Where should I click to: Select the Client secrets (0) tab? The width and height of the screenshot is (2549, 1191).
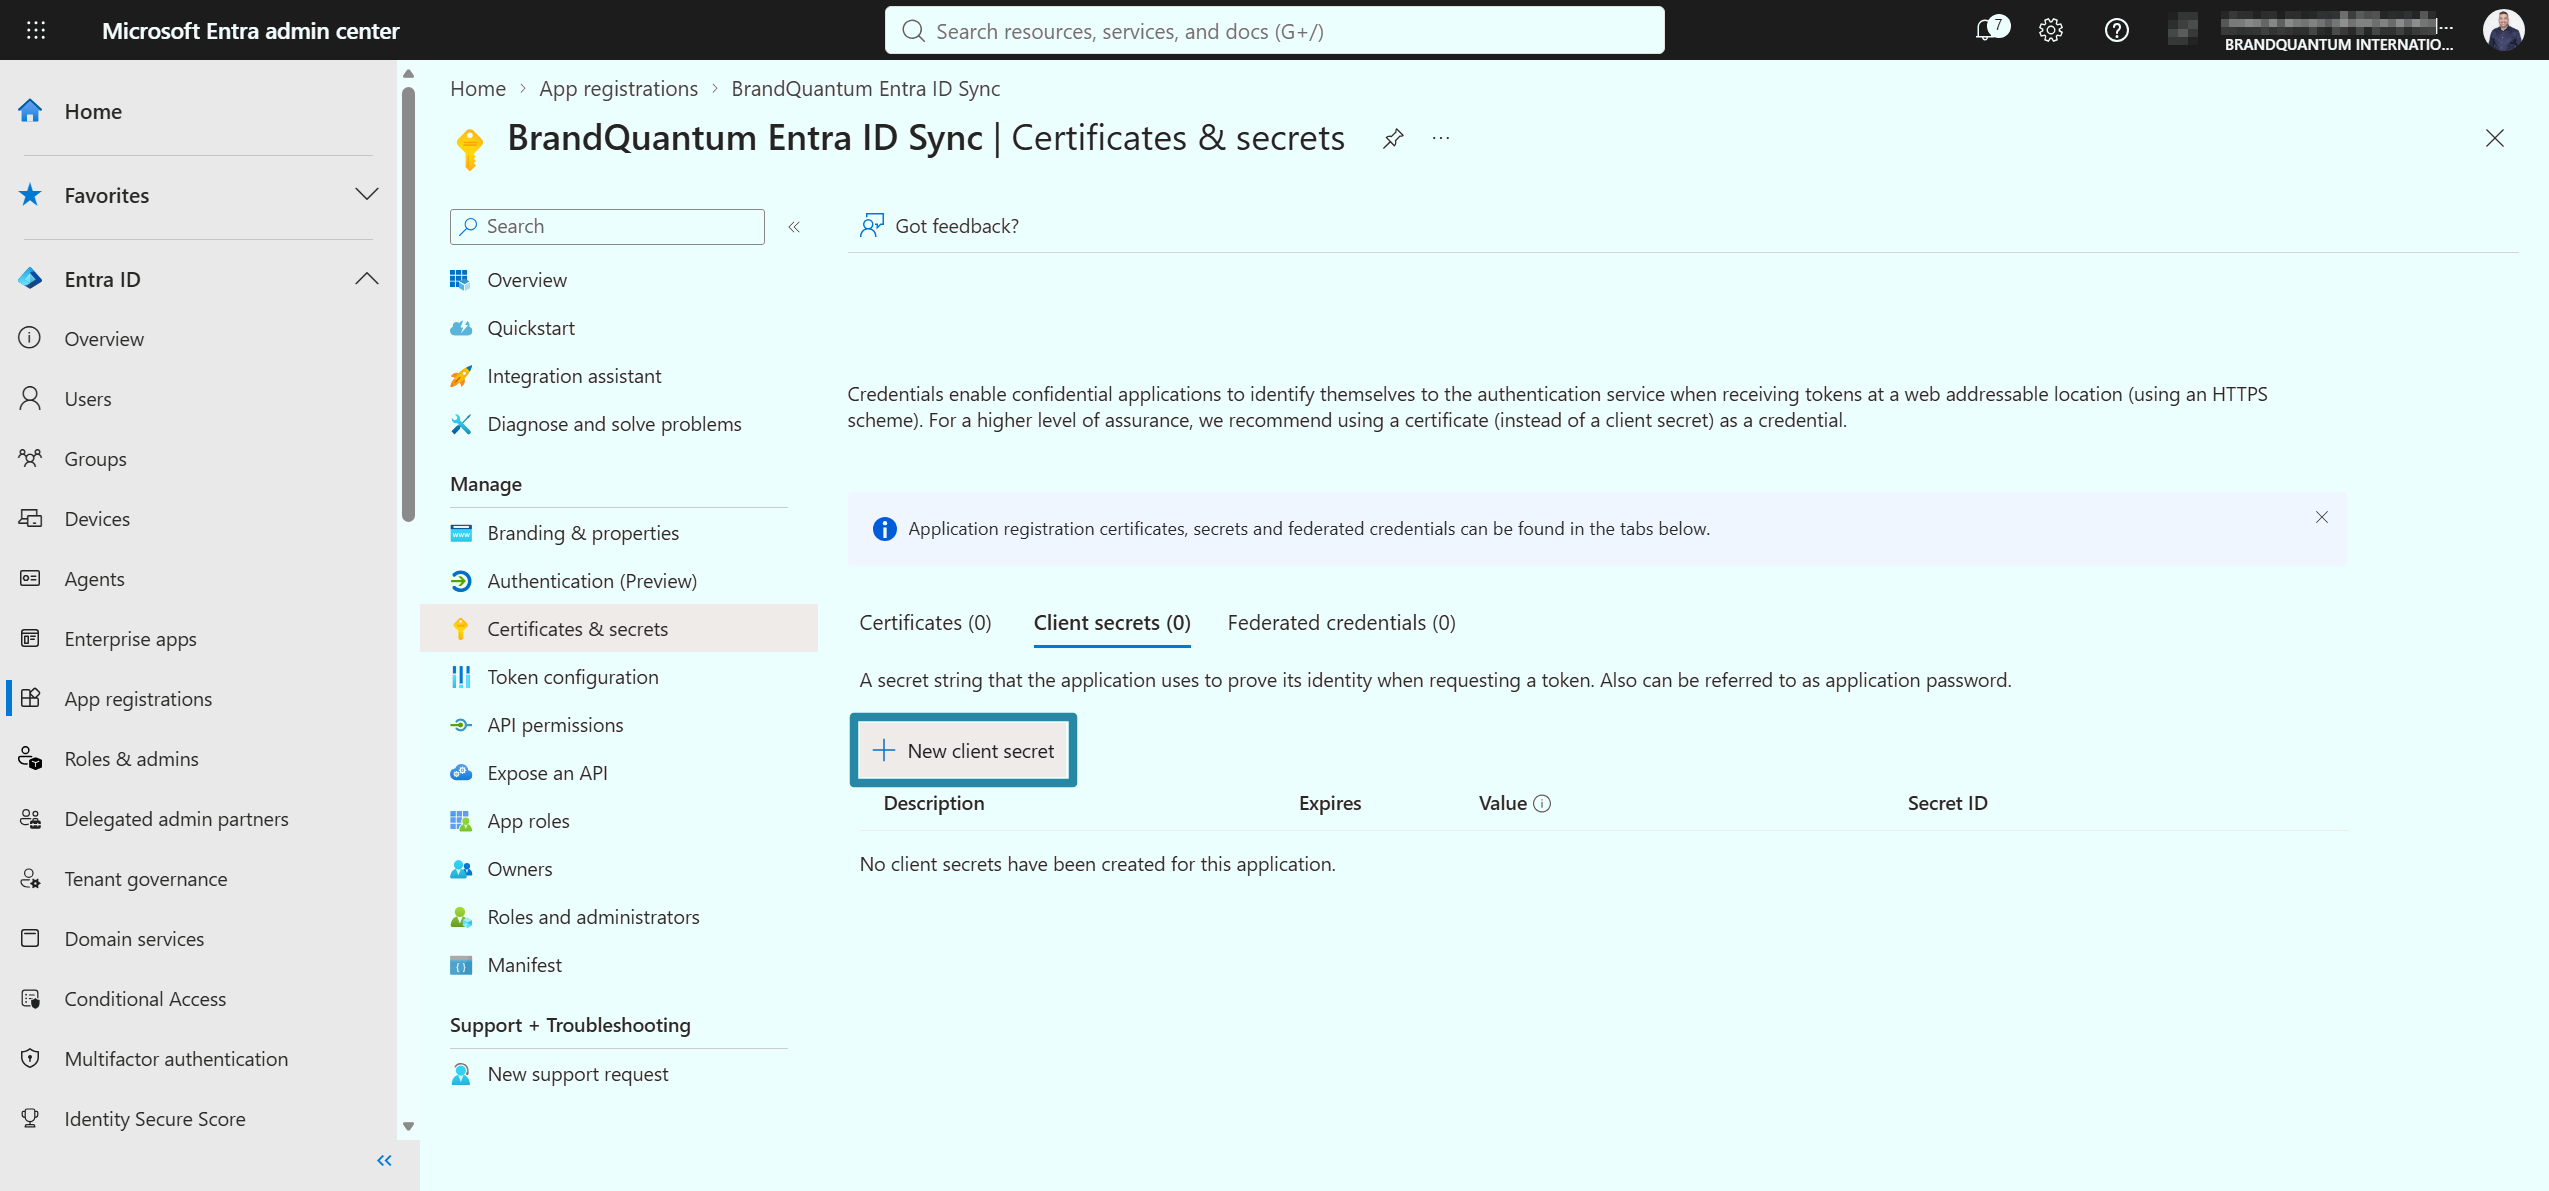pos(1112,623)
